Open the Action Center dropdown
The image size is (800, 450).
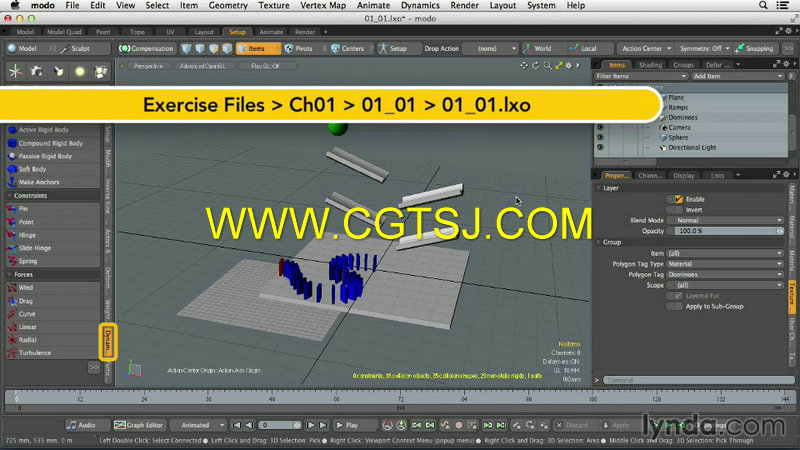[646, 48]
